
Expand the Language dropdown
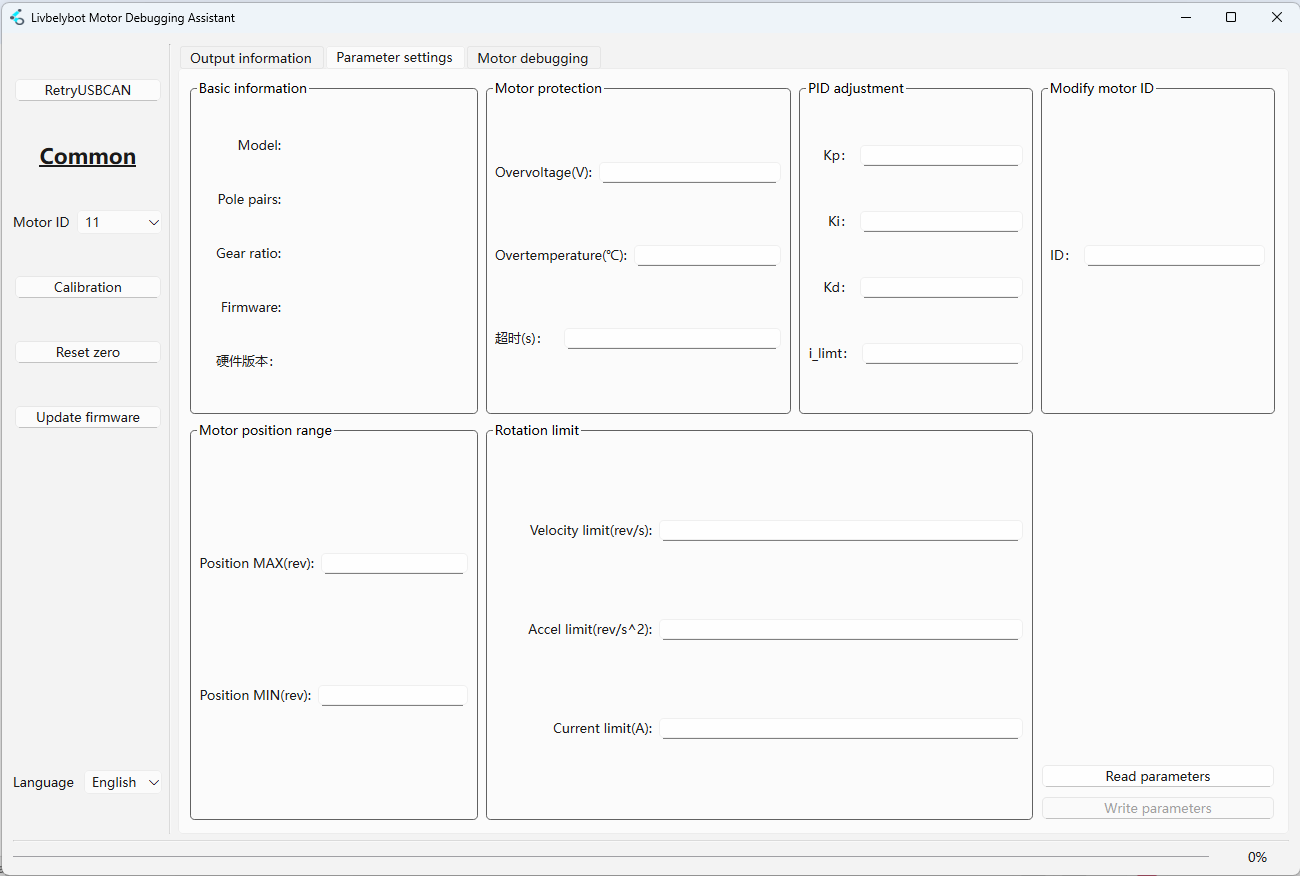click(x=124, y=783)
